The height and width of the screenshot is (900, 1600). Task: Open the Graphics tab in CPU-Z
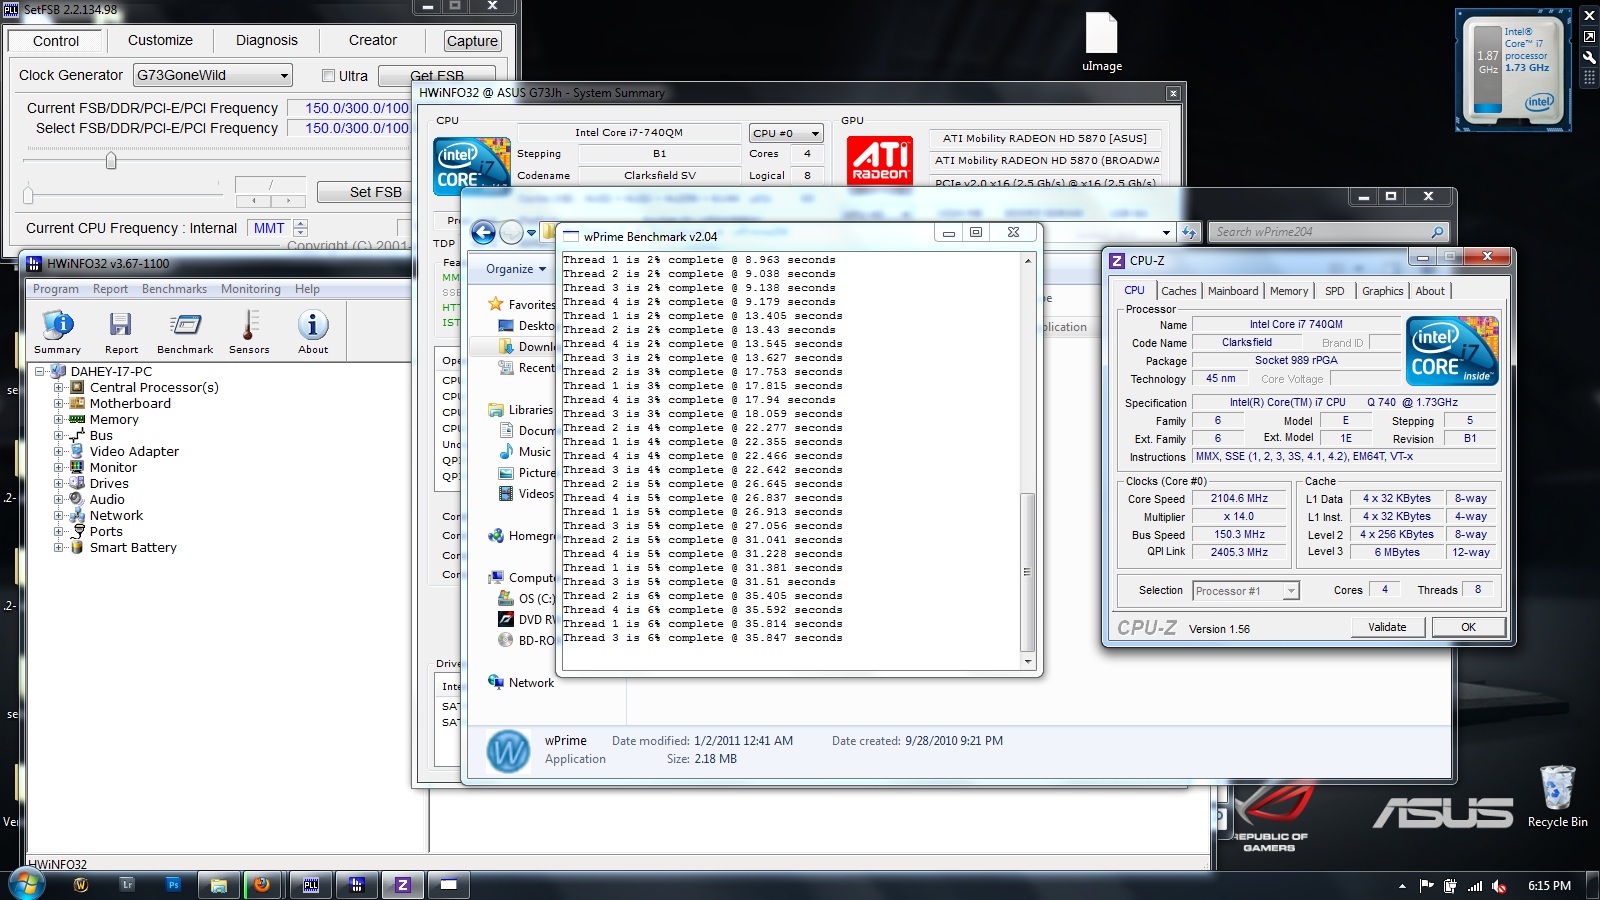pos(1382,291)
